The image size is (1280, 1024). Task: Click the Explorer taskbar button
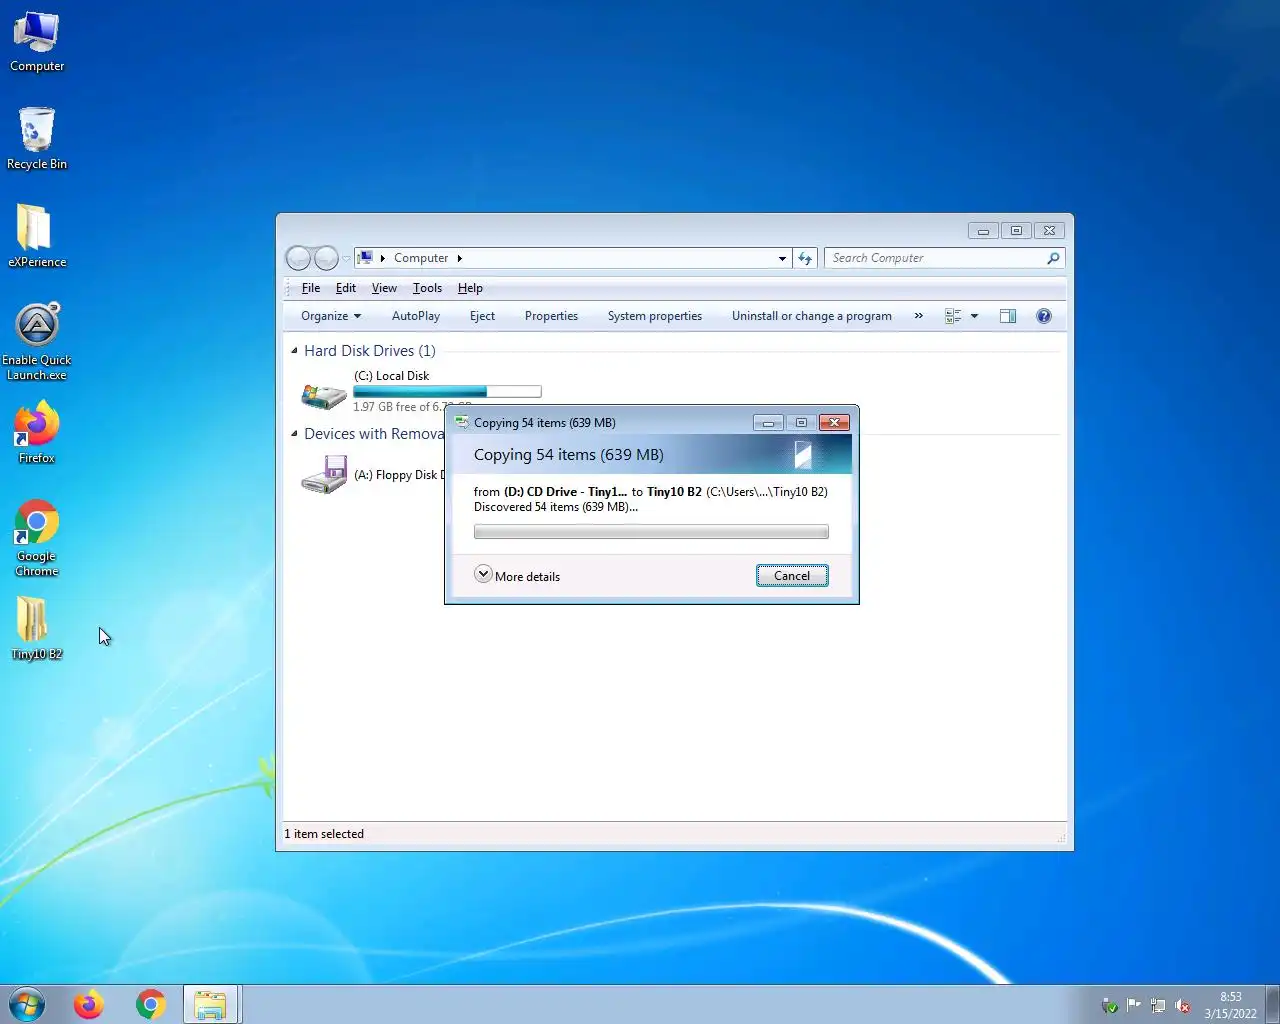point(210,1004)
